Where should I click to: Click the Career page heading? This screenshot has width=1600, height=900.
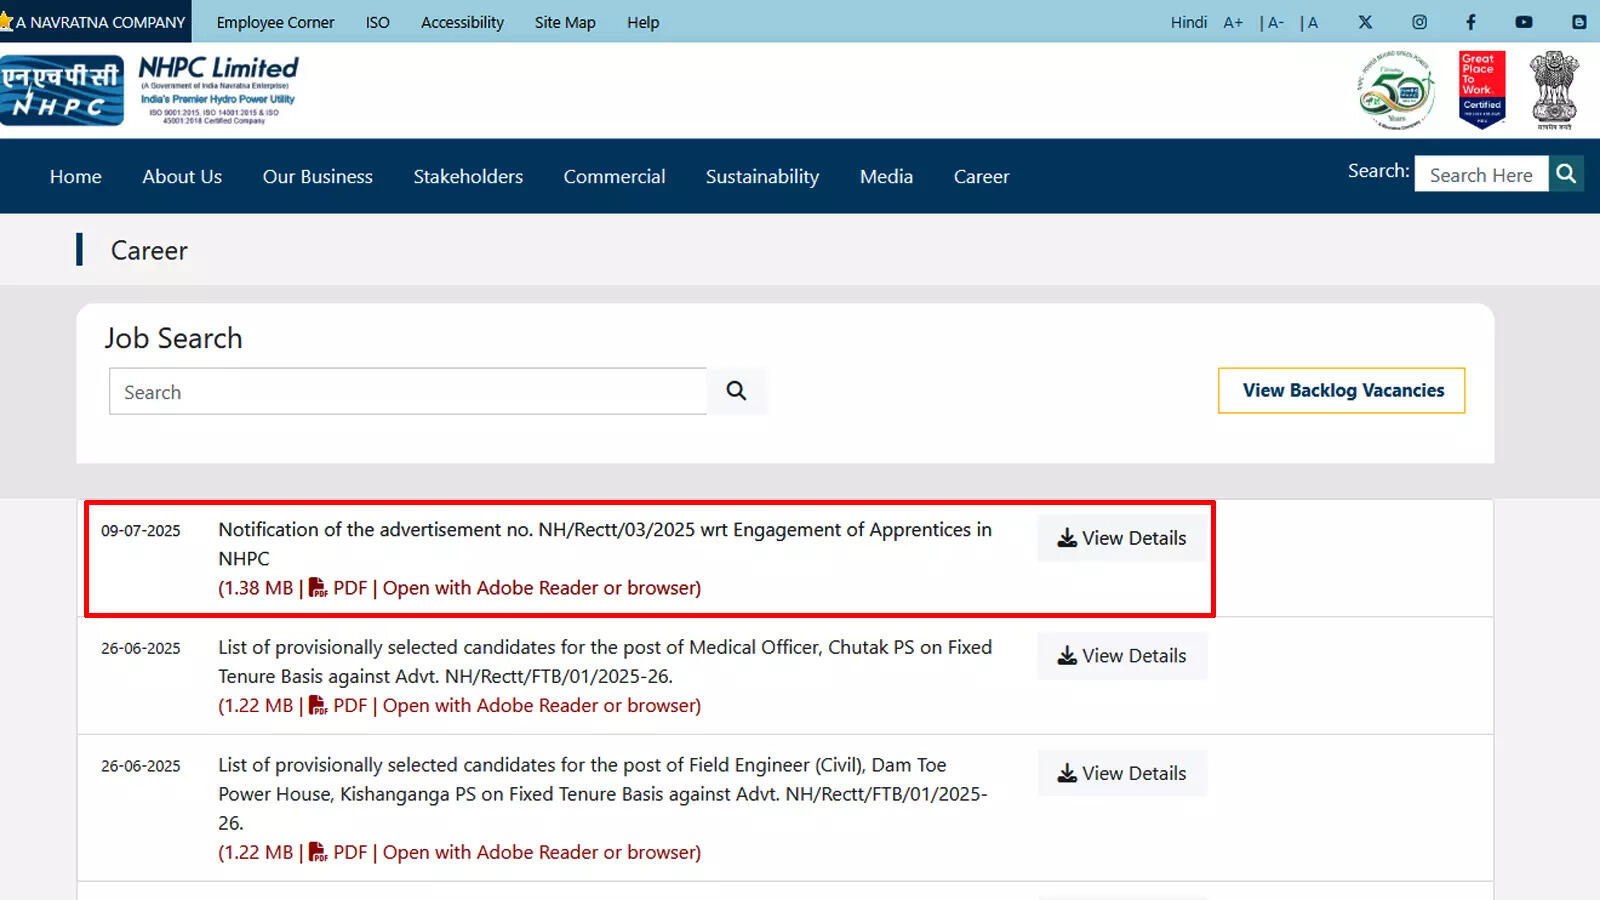[x=149, y=250]
